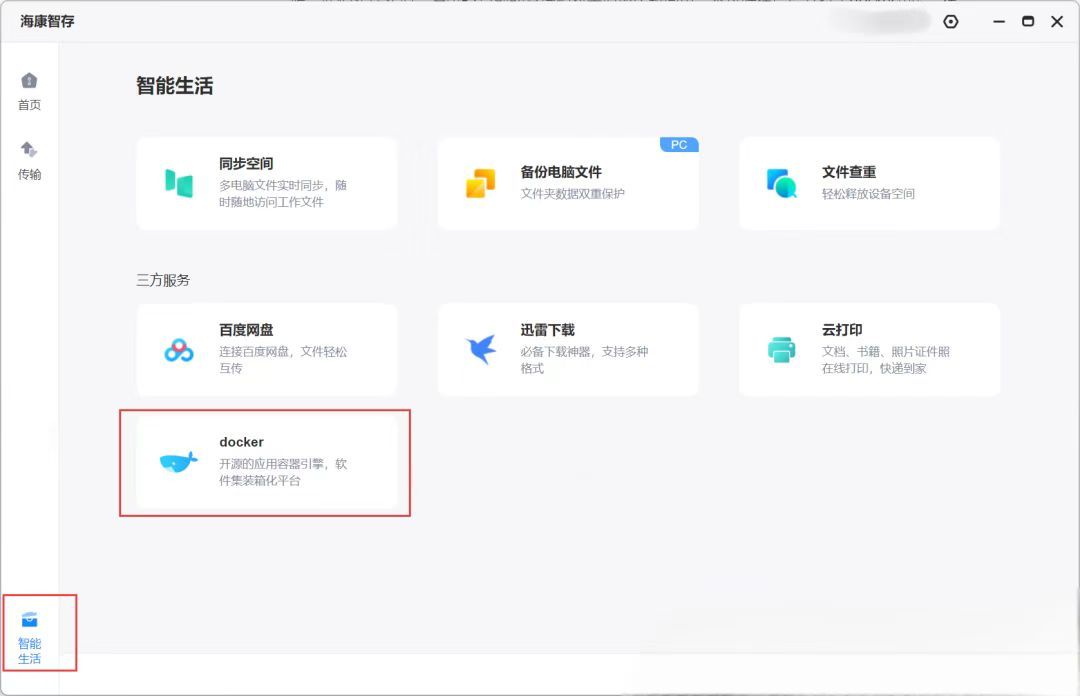
Task: Close the 海康智存 window
Action: coord(1057,22)
